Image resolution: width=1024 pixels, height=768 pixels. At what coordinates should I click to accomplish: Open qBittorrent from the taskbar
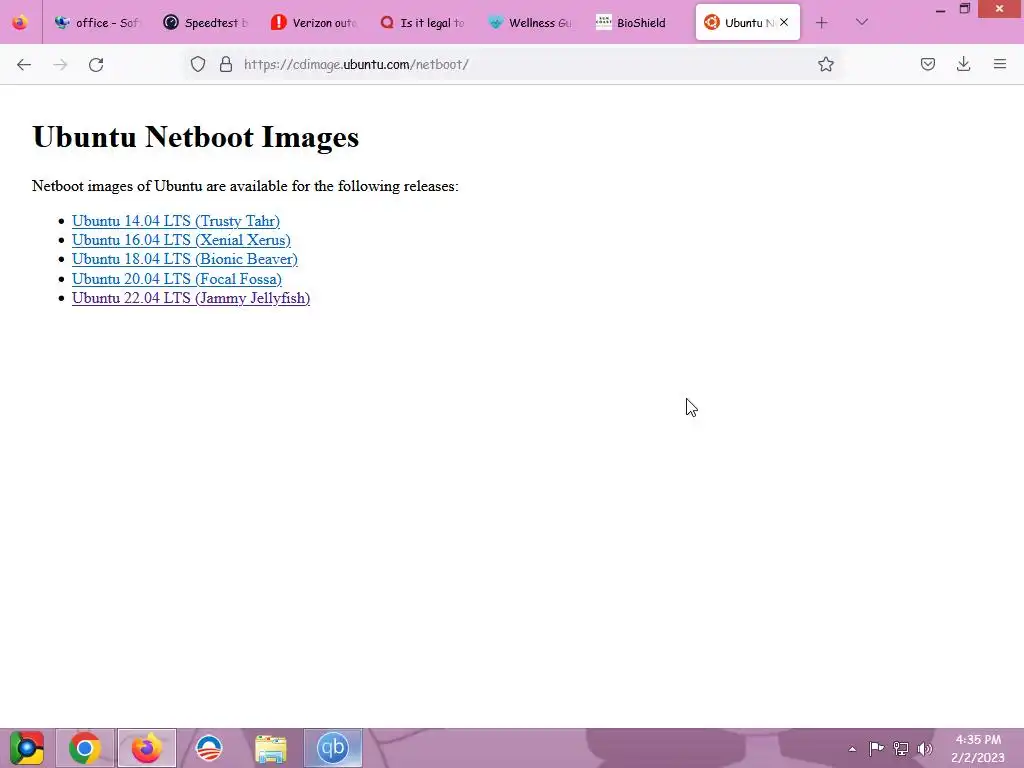(332, 748)
